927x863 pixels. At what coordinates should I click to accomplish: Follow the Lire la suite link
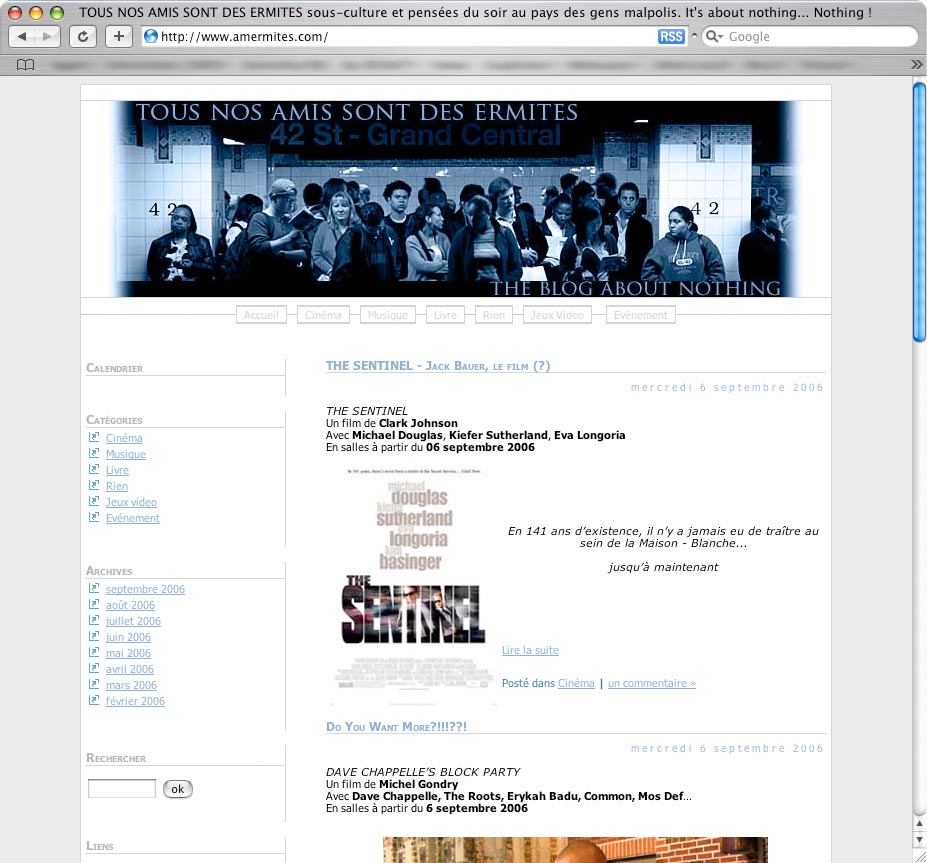tap(530, 650)
